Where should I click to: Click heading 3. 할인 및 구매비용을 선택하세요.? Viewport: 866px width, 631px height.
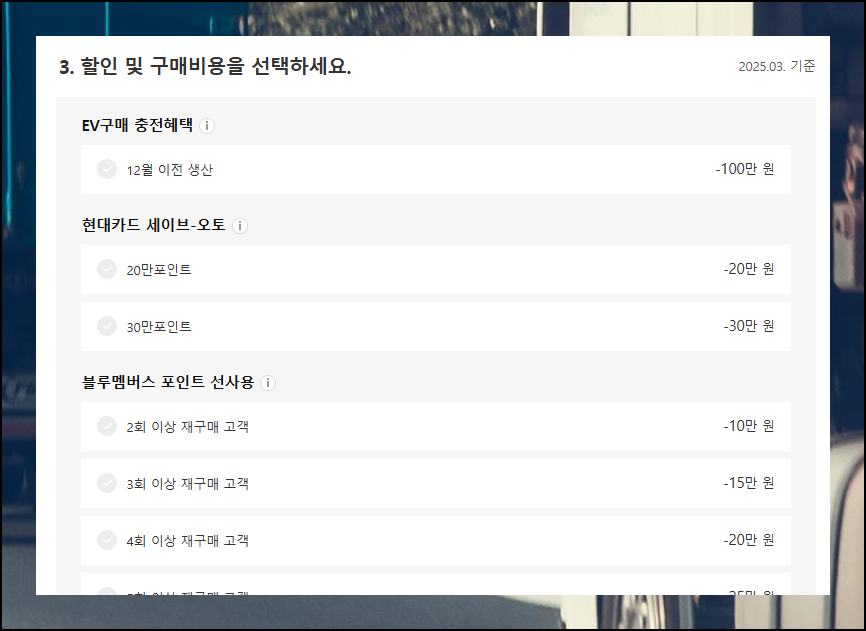click(205, 66)
